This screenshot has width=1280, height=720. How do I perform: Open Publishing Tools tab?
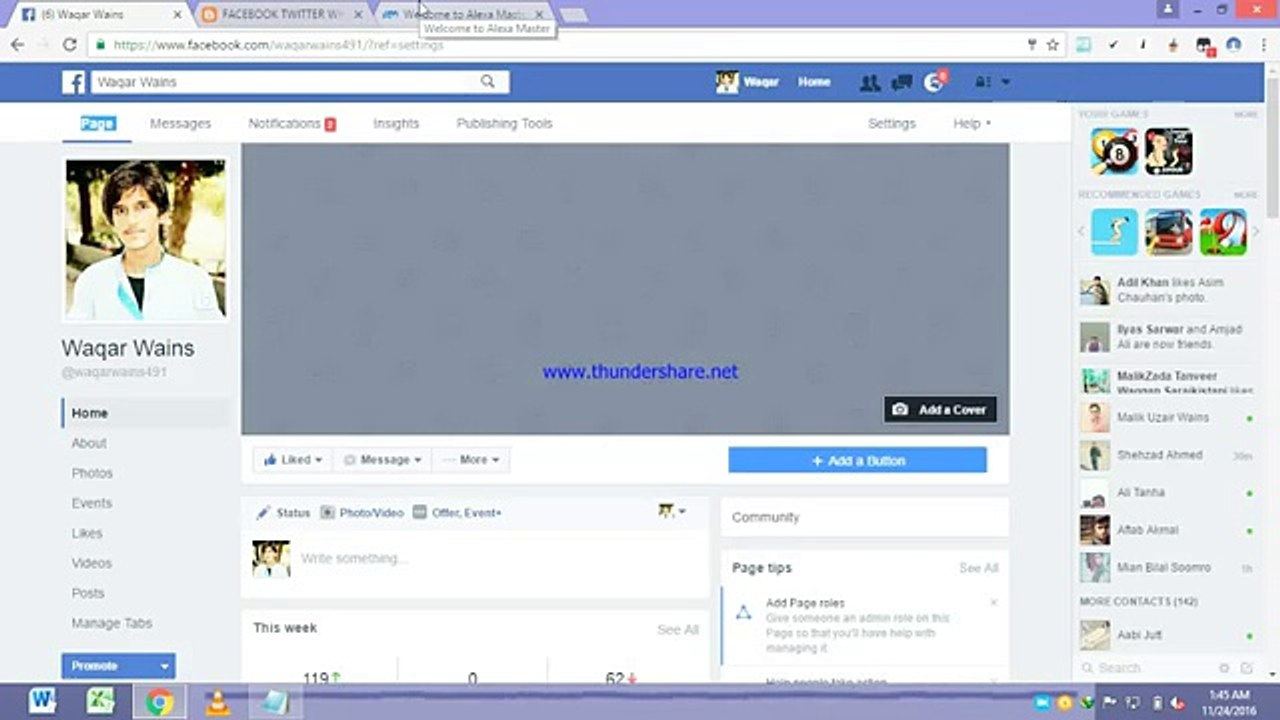click(504, 124)
